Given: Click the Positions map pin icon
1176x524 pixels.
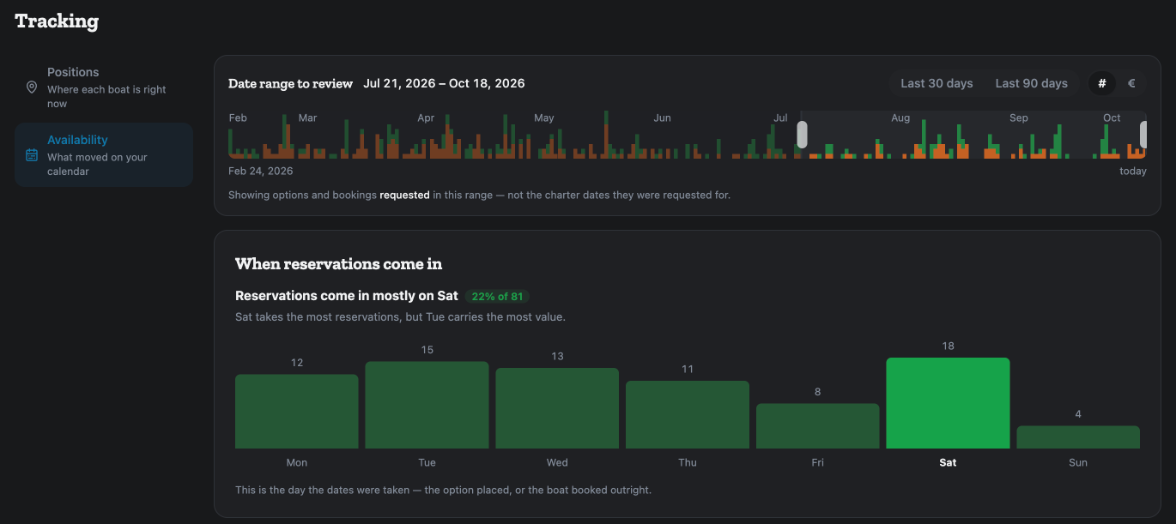Looking at the screenshot, I should 32,88.
